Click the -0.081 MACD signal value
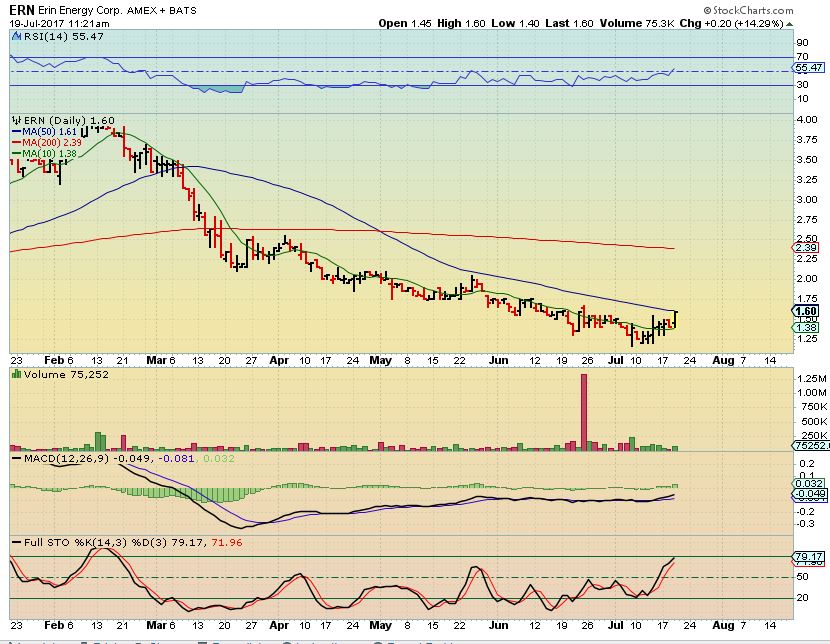The image size is (830, 644). (178, 458)
